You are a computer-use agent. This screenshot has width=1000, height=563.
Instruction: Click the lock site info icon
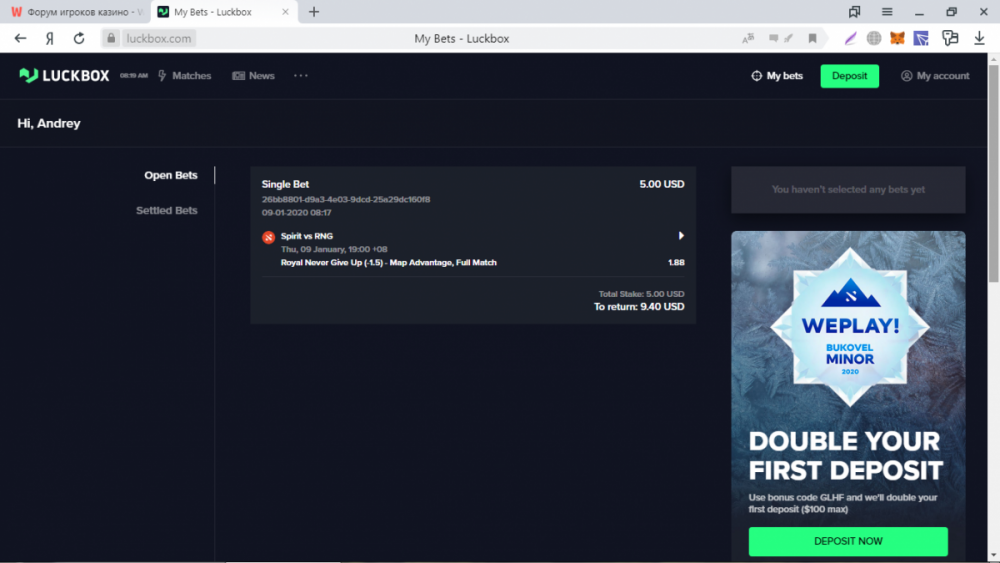click(x=111, y=38)
